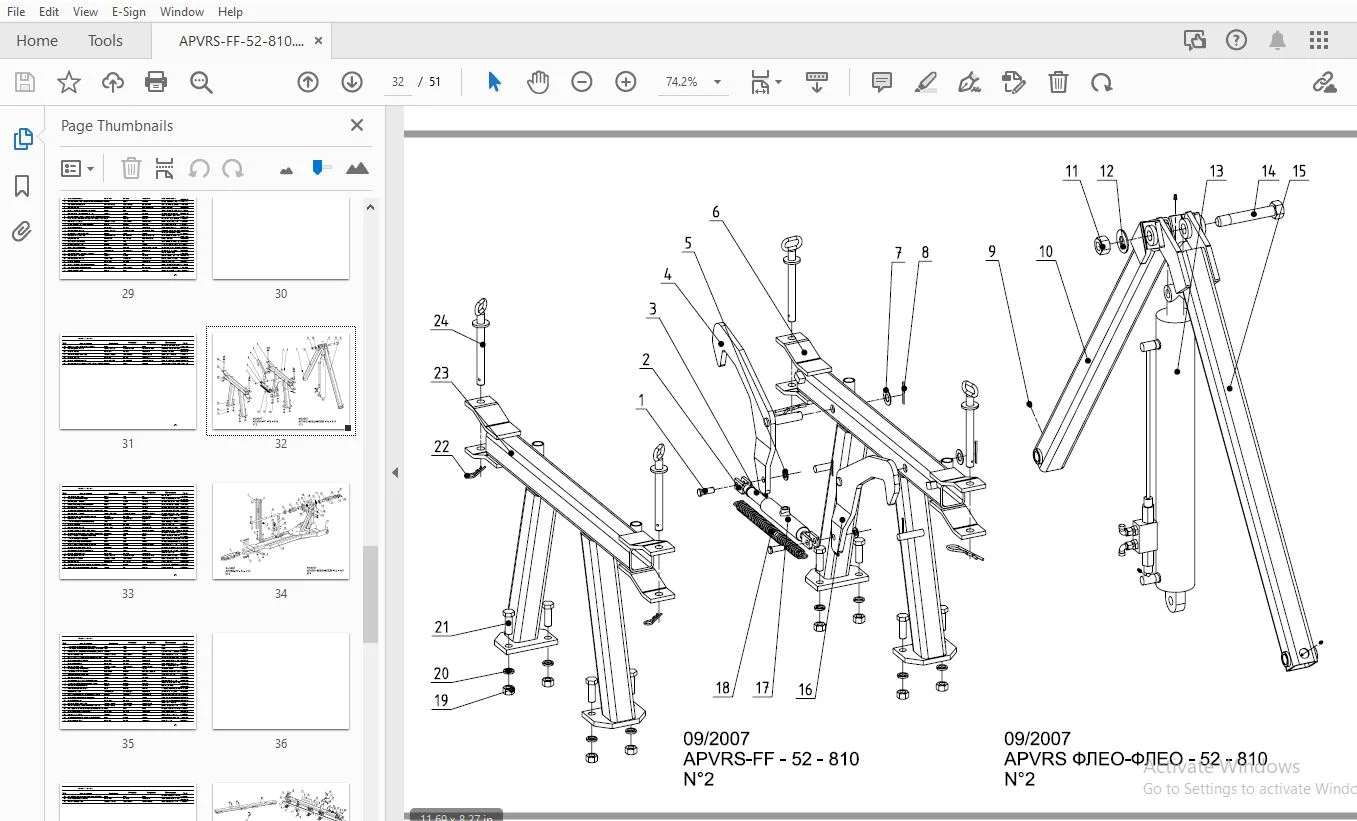
Task: Activate the hand pan tool
Action: 538,82
